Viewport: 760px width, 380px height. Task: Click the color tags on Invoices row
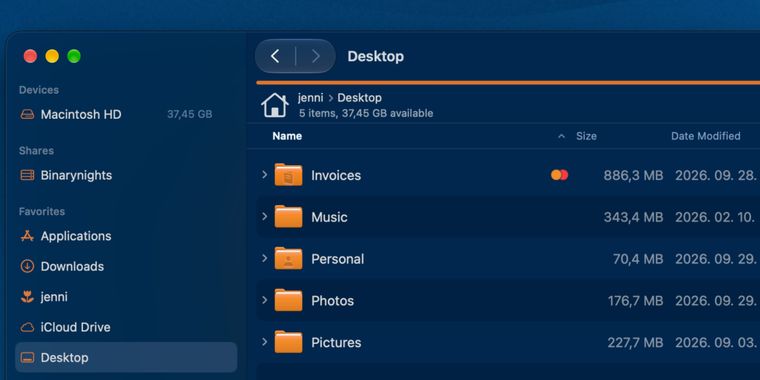coord(559,175)
